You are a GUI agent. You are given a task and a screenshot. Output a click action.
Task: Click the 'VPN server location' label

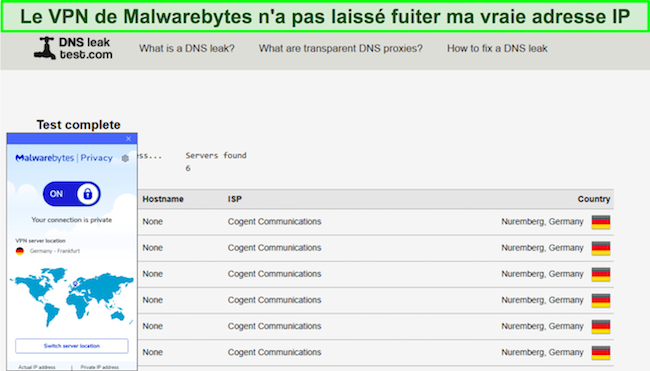pyautogui.click(x=40, y=240)
